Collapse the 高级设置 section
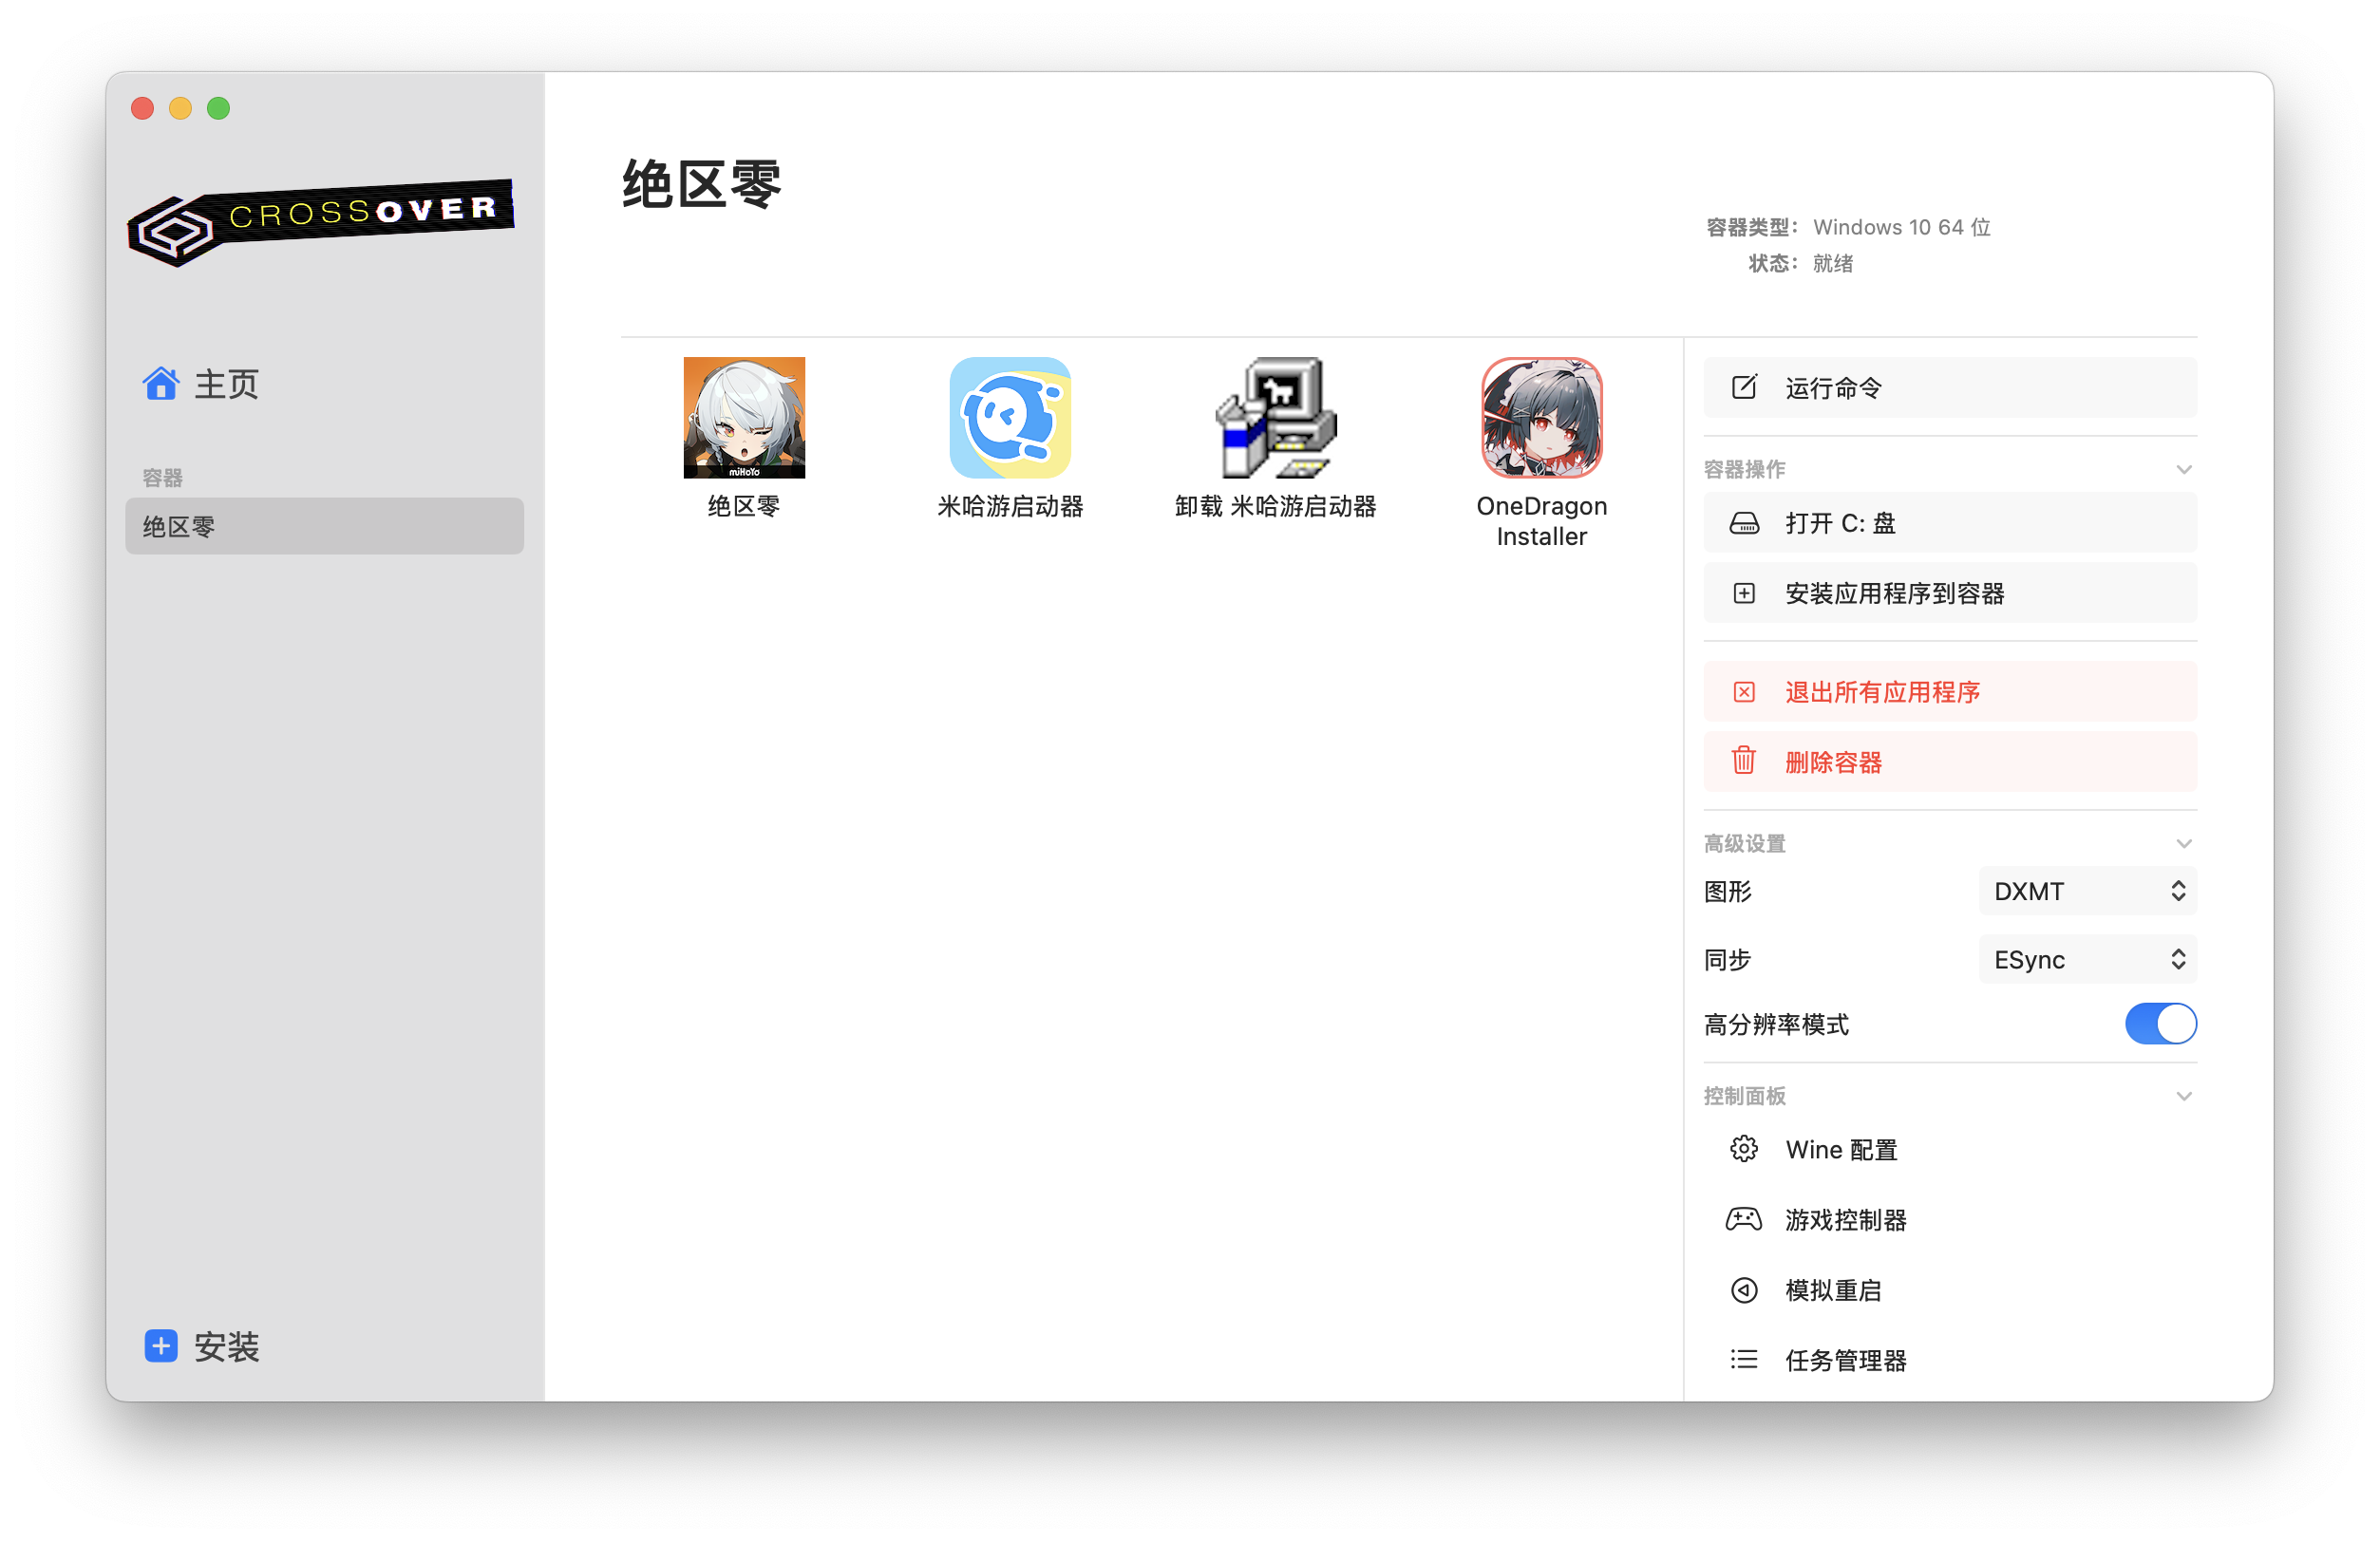The width and height of the screenshot is (2380, 1542). (2184, 844)
